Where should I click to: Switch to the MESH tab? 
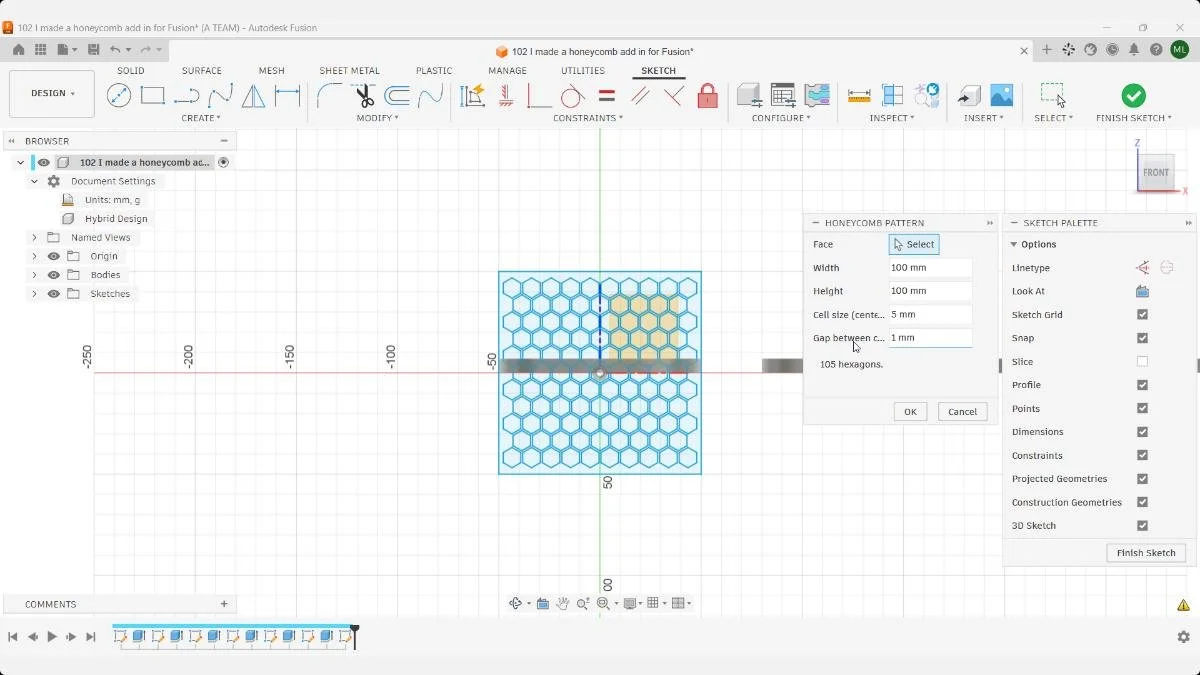pos(272,71)
